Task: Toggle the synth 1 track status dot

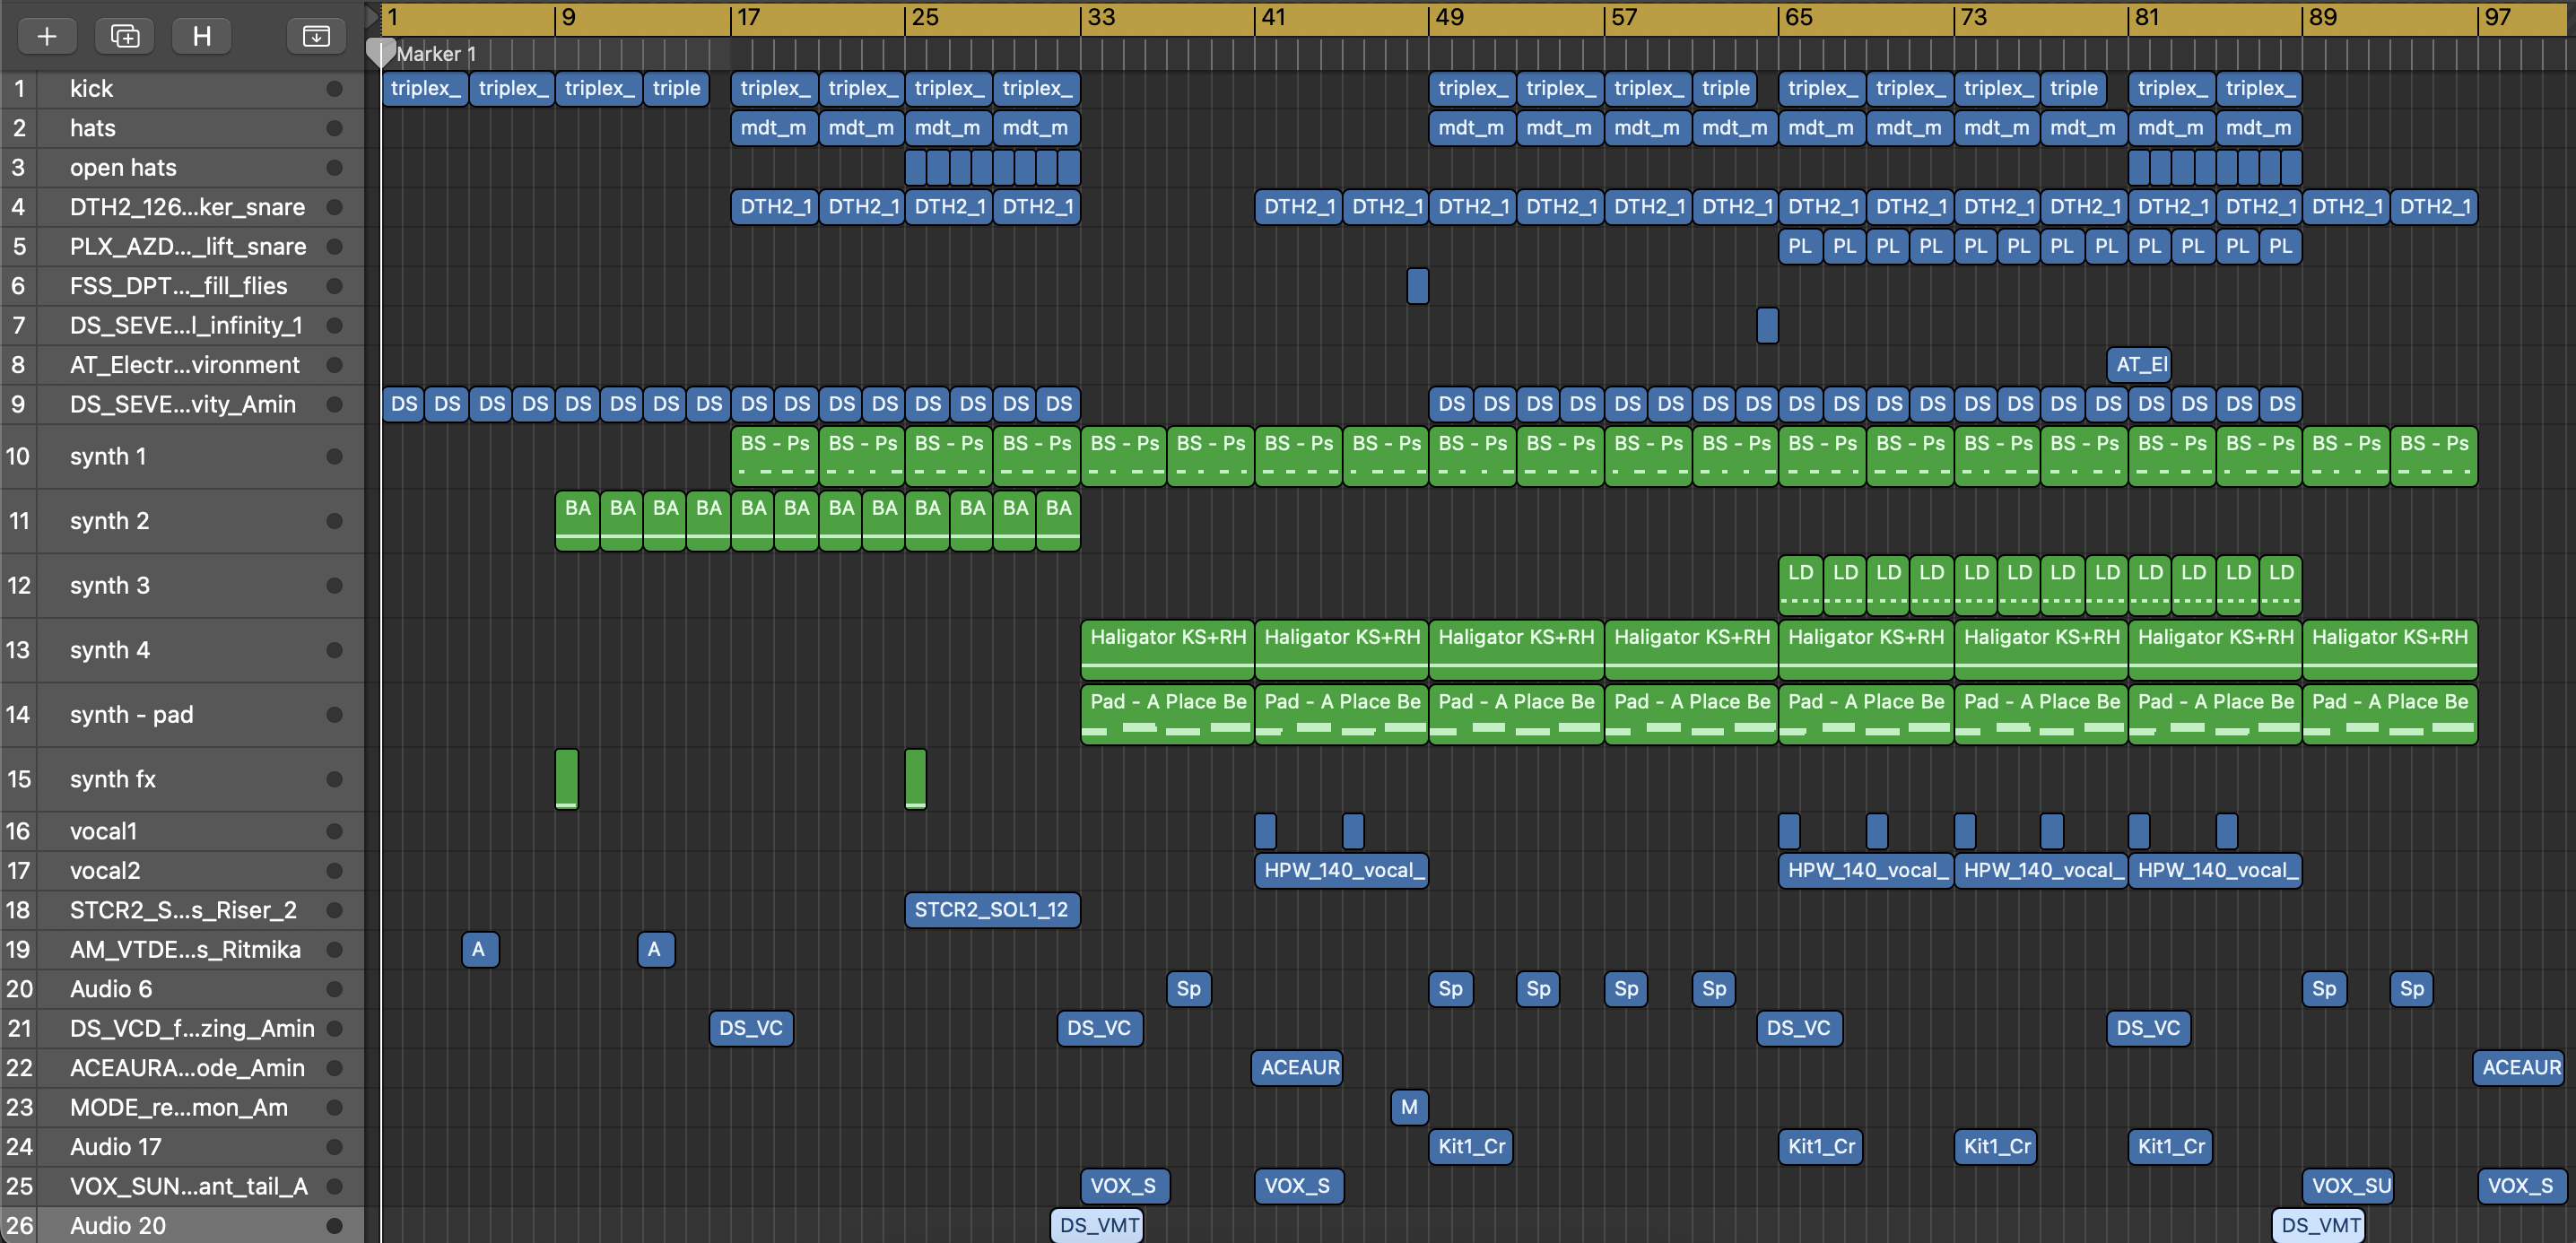Action: point(334,456)
